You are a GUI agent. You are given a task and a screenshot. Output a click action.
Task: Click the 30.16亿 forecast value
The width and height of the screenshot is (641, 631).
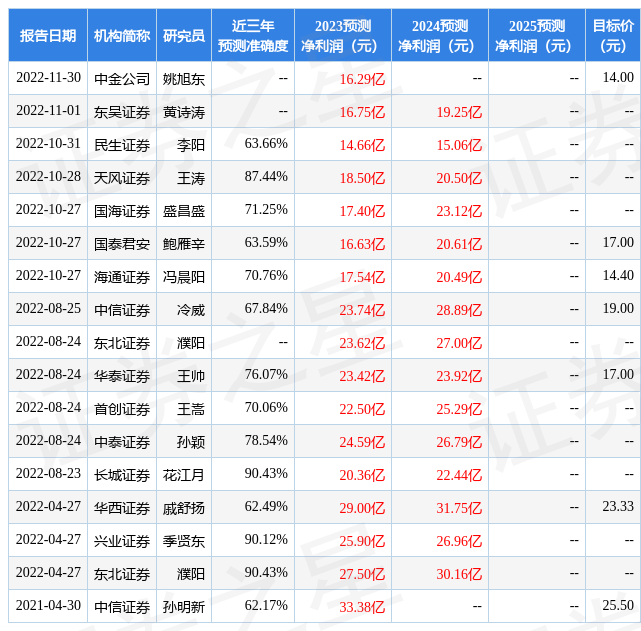tap(459, 575)
